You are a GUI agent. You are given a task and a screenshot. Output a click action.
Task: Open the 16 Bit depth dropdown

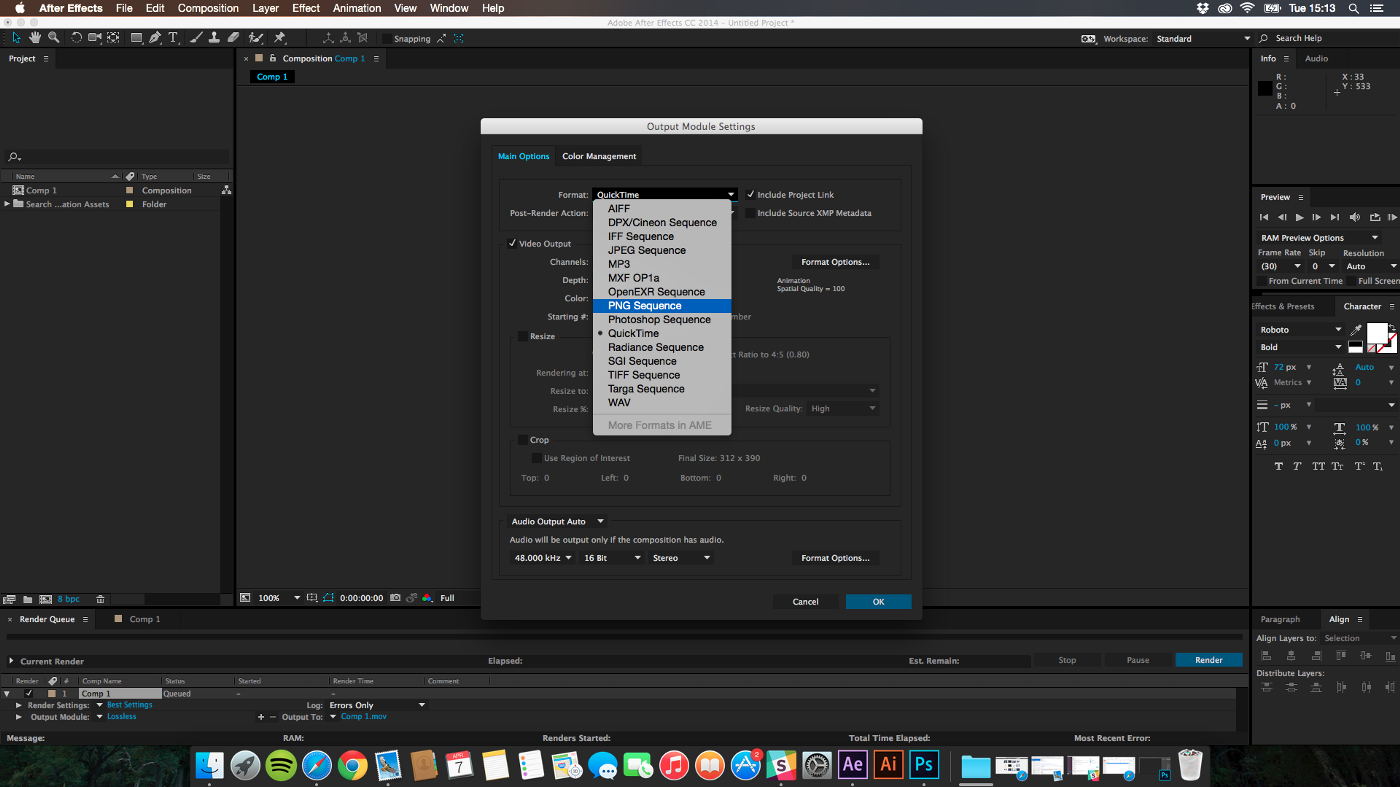click(612, 558)
